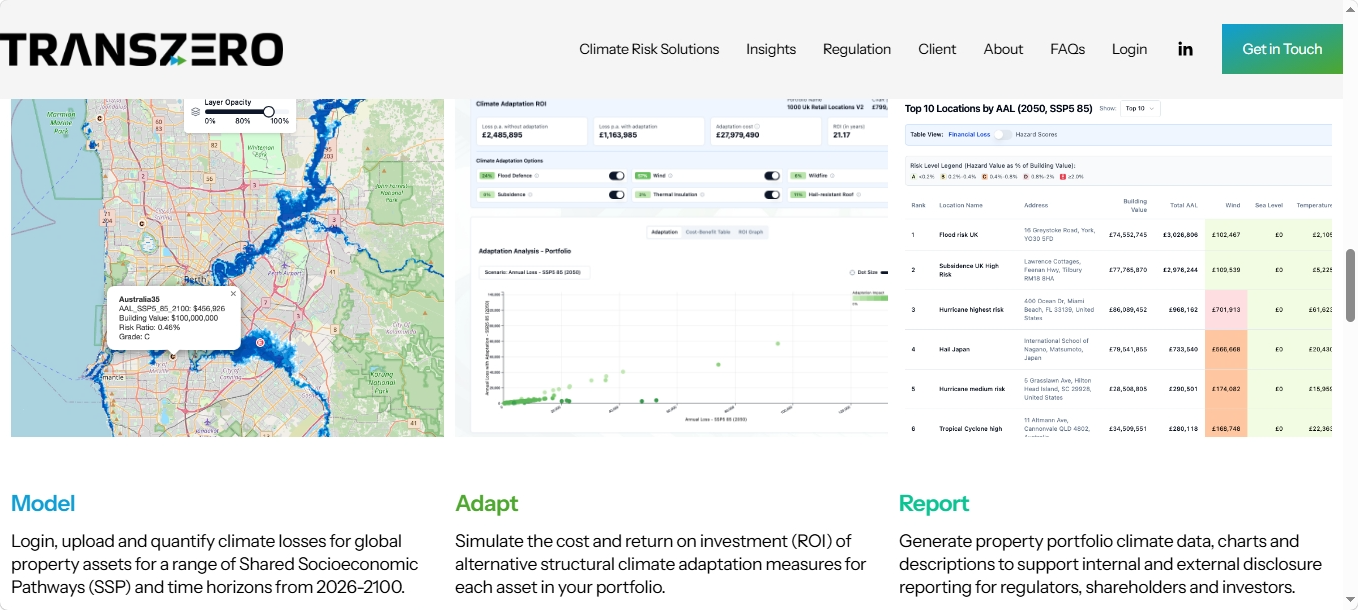Click the TransZero logo

(142, 49)
